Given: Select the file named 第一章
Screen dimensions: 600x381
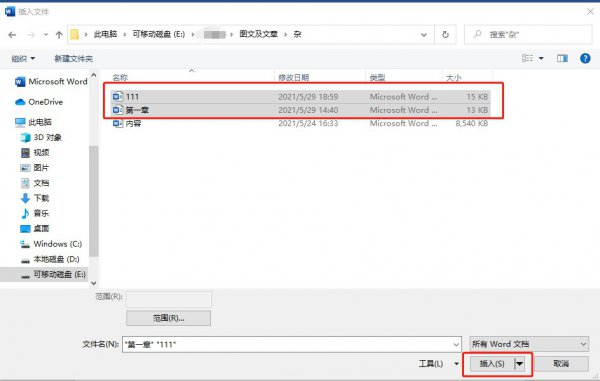Looking at the screenshot, I should (300, 110).
